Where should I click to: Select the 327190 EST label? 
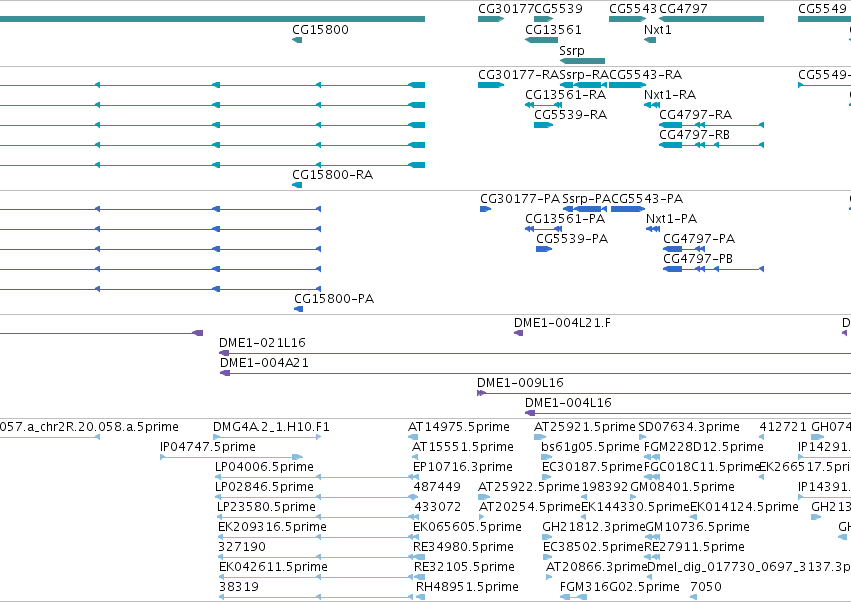pos(242,548)
